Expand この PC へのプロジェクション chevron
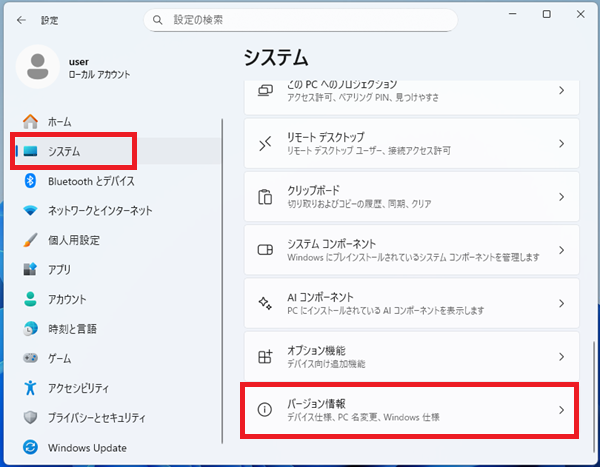The width and height of the screenshot is (600, 467). pos(561,90)
